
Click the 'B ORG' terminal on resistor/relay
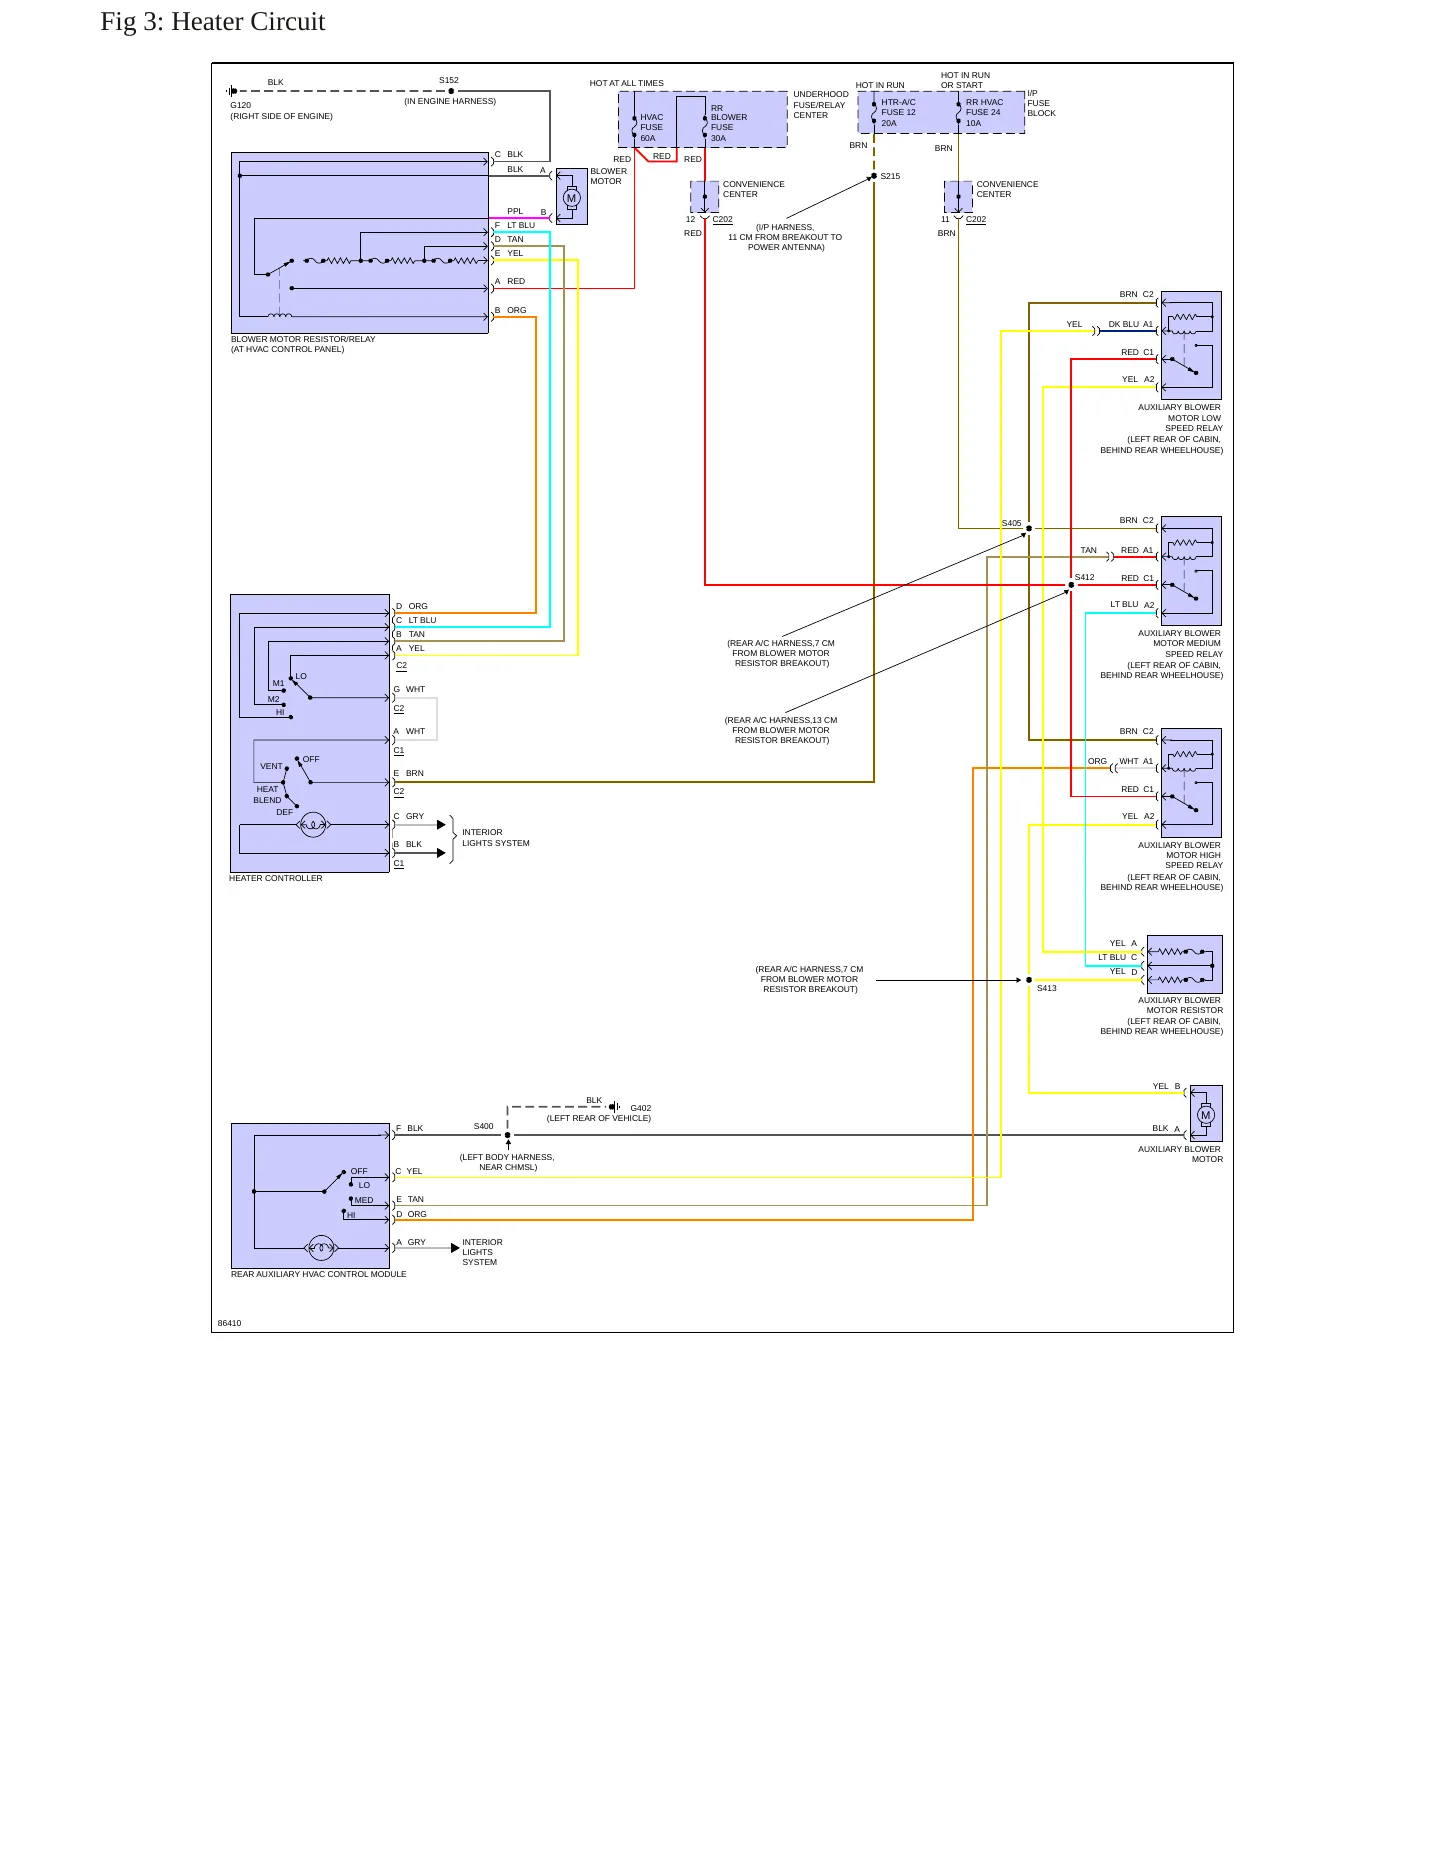click(510, 310)
